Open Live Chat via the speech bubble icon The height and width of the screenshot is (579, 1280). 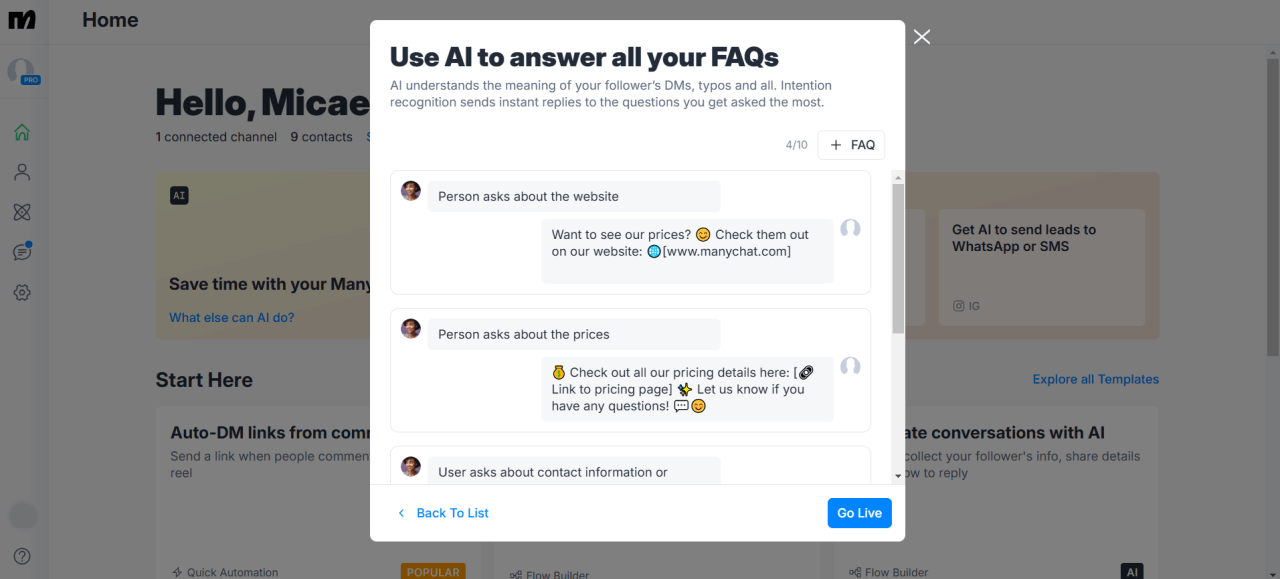point(22,251)
